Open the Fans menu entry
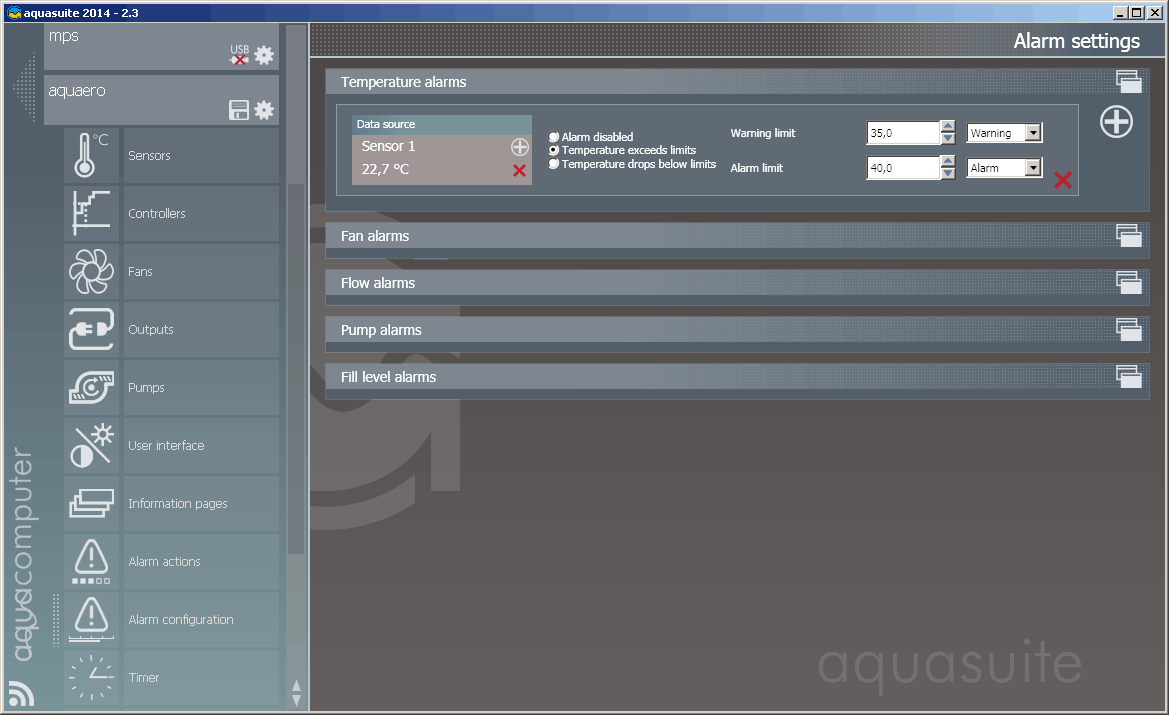Screen dimensions: 1169x715 pyautogui.click(x=201, y=271)
